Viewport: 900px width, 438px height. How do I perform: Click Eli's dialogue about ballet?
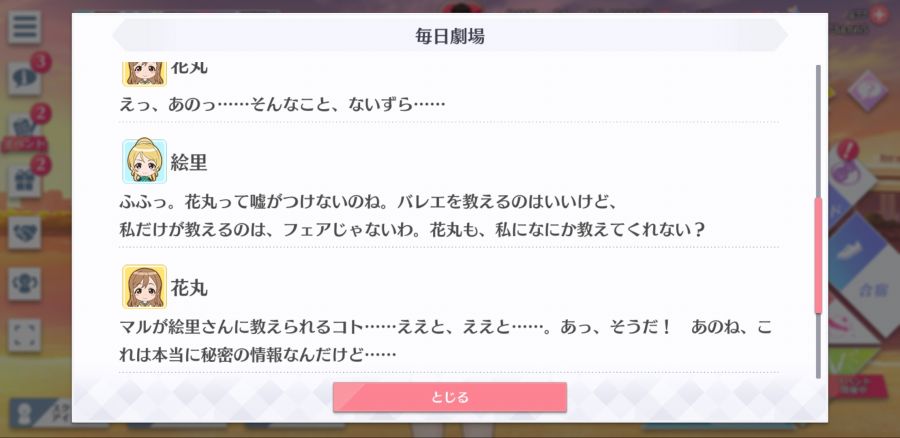(412, 216)
